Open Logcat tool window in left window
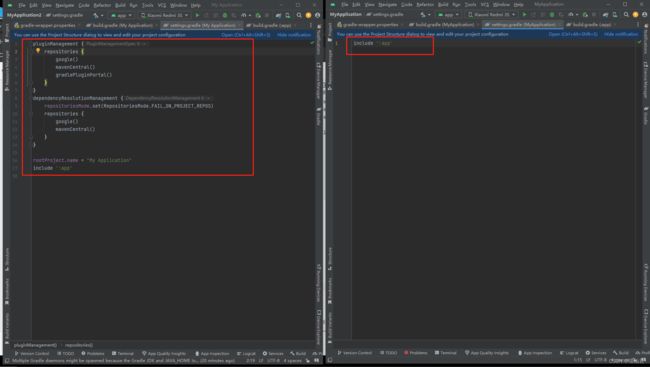The width and height of the screenshot is (650, 367). (246, 354)
